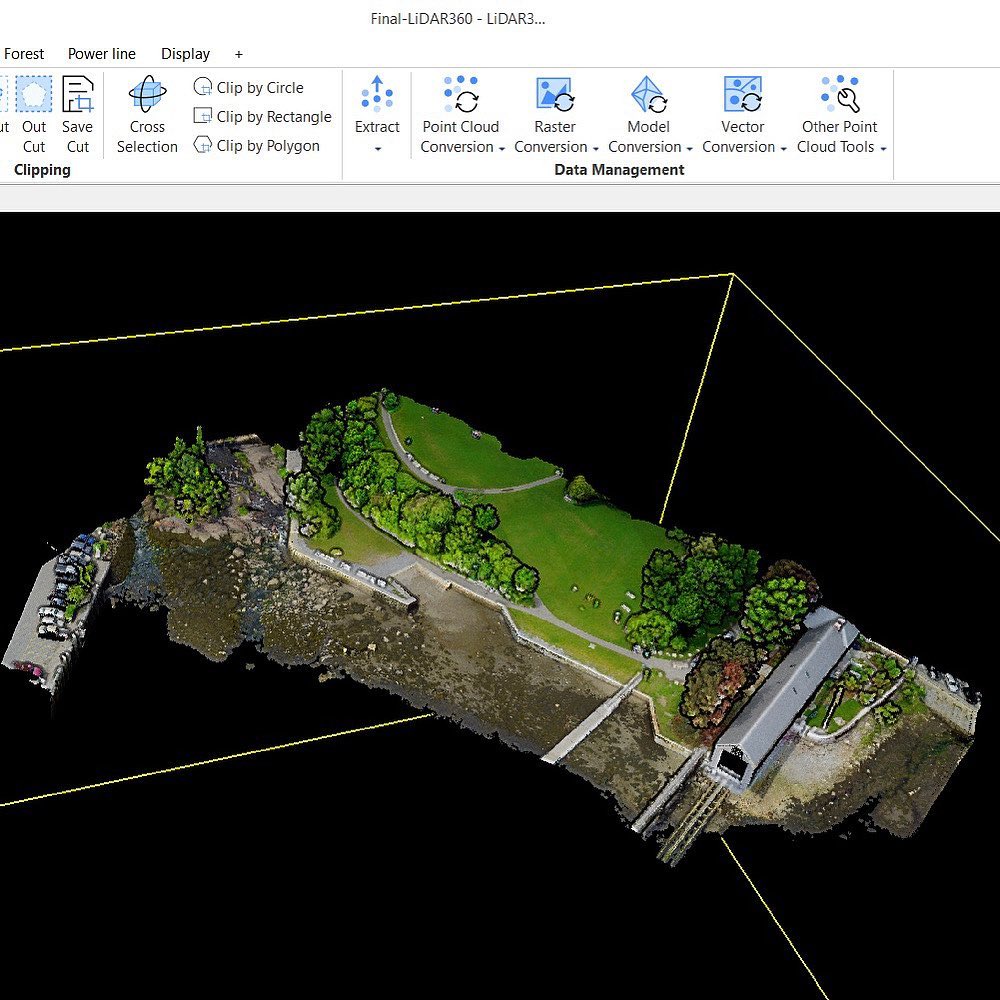This screenshot has height=1000, width=1000.
Task: Expand the Point Cloud Conversion dropdown arrow
Action: click(x=502, y=149)
